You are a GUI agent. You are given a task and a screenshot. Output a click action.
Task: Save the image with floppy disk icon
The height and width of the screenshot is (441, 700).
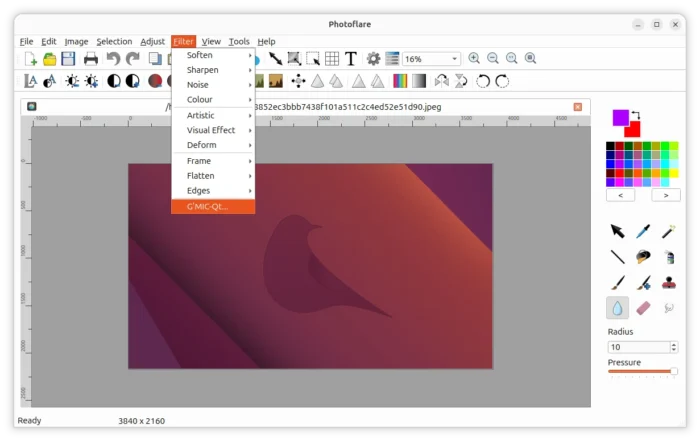tap(68, 58)
